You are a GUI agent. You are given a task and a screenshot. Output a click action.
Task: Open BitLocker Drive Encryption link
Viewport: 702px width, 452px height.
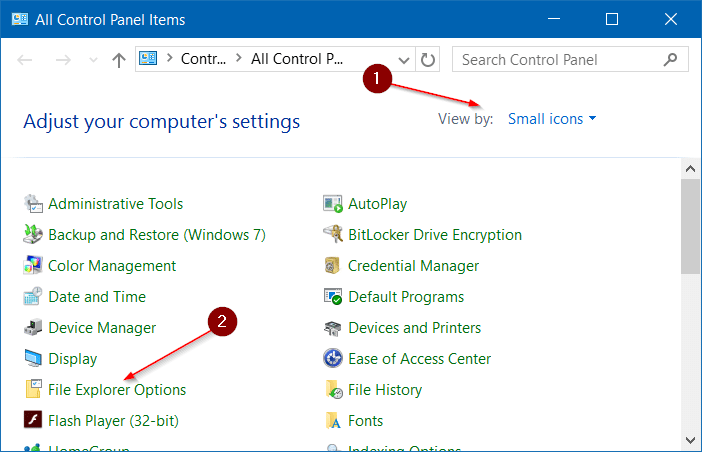click(435, 235)
